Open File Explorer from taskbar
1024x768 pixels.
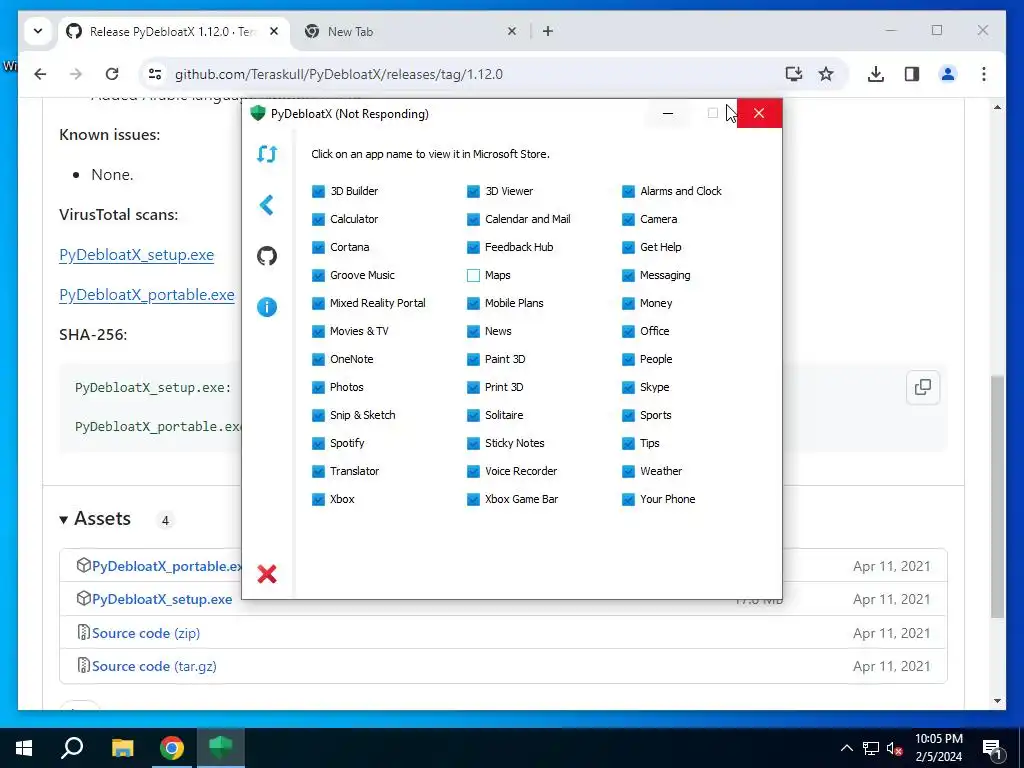coord(122,748)
